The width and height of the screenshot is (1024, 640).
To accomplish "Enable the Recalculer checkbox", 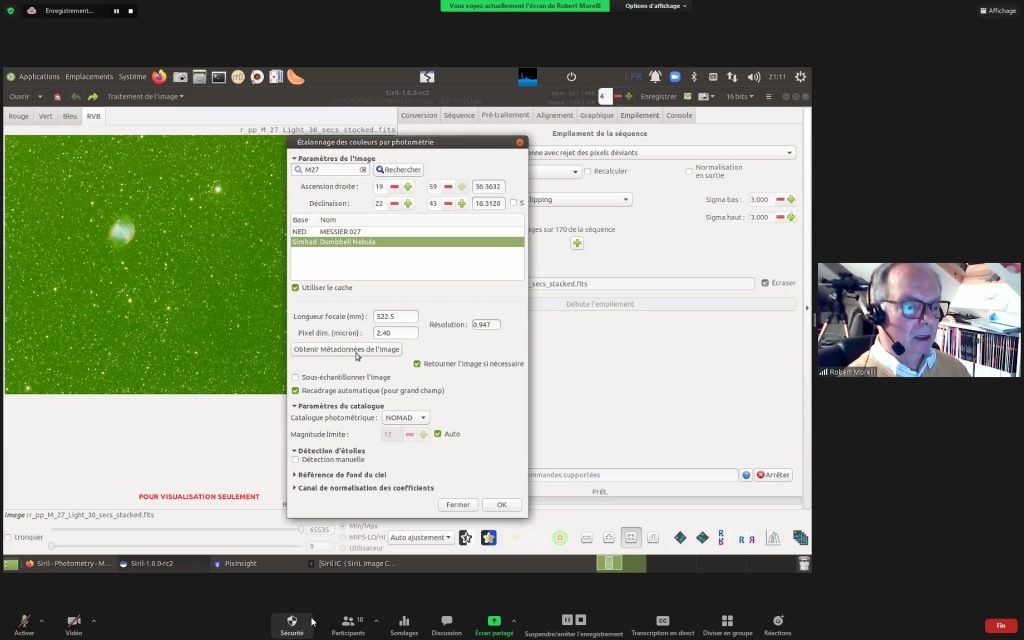I will [587, 171].
